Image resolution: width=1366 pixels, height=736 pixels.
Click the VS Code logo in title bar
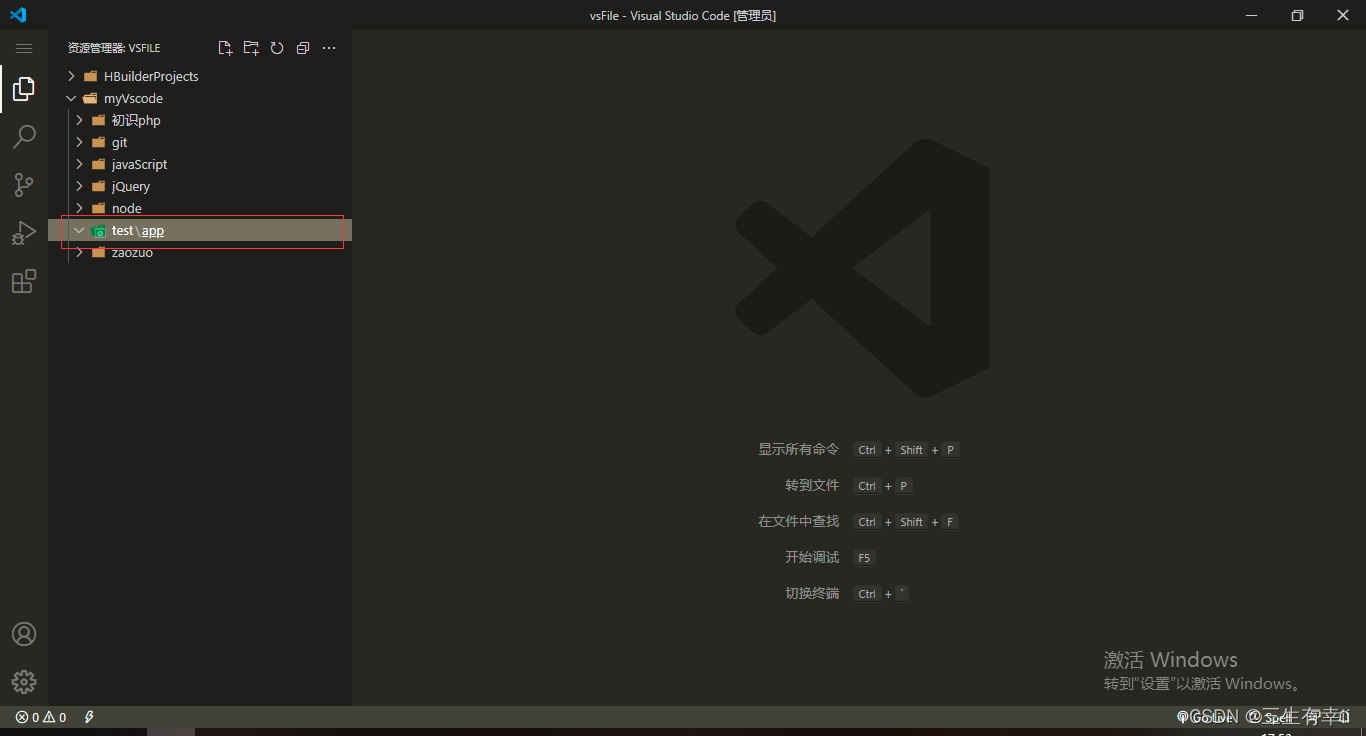(18, 15)
